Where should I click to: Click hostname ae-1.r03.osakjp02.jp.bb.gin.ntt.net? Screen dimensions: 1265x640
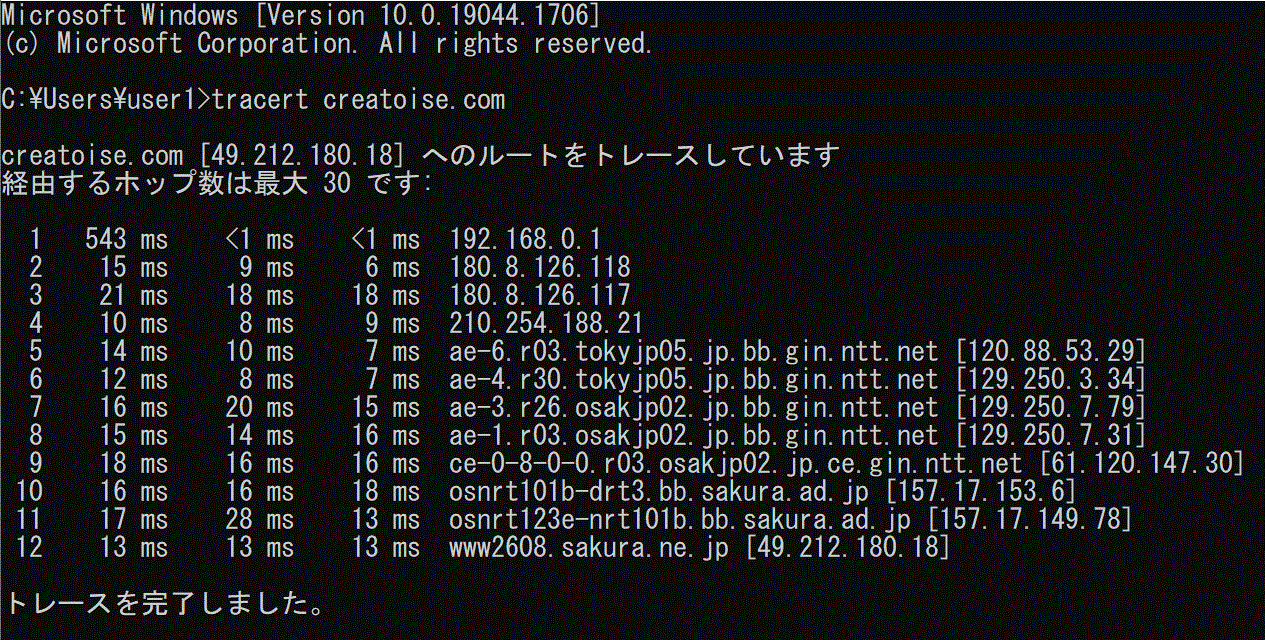point(695,436)
